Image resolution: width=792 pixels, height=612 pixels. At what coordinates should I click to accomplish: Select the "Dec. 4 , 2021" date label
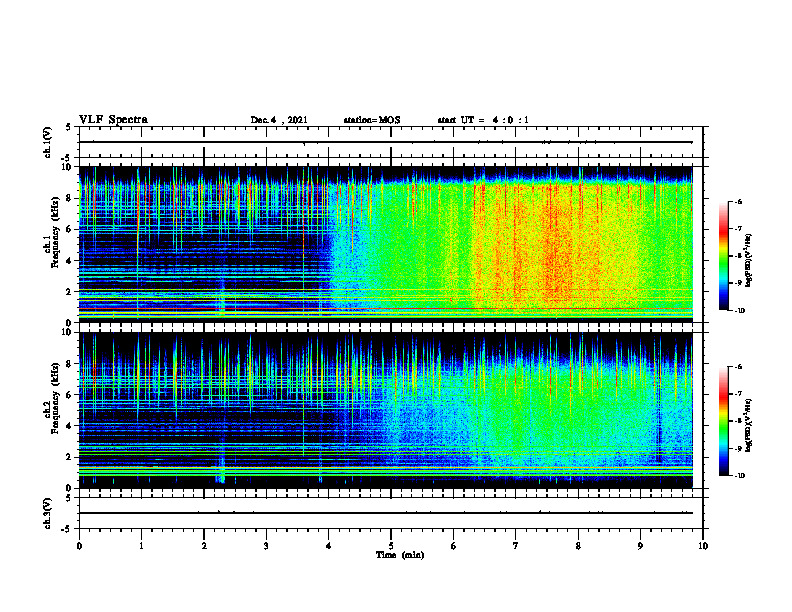(x=279, y=120)
